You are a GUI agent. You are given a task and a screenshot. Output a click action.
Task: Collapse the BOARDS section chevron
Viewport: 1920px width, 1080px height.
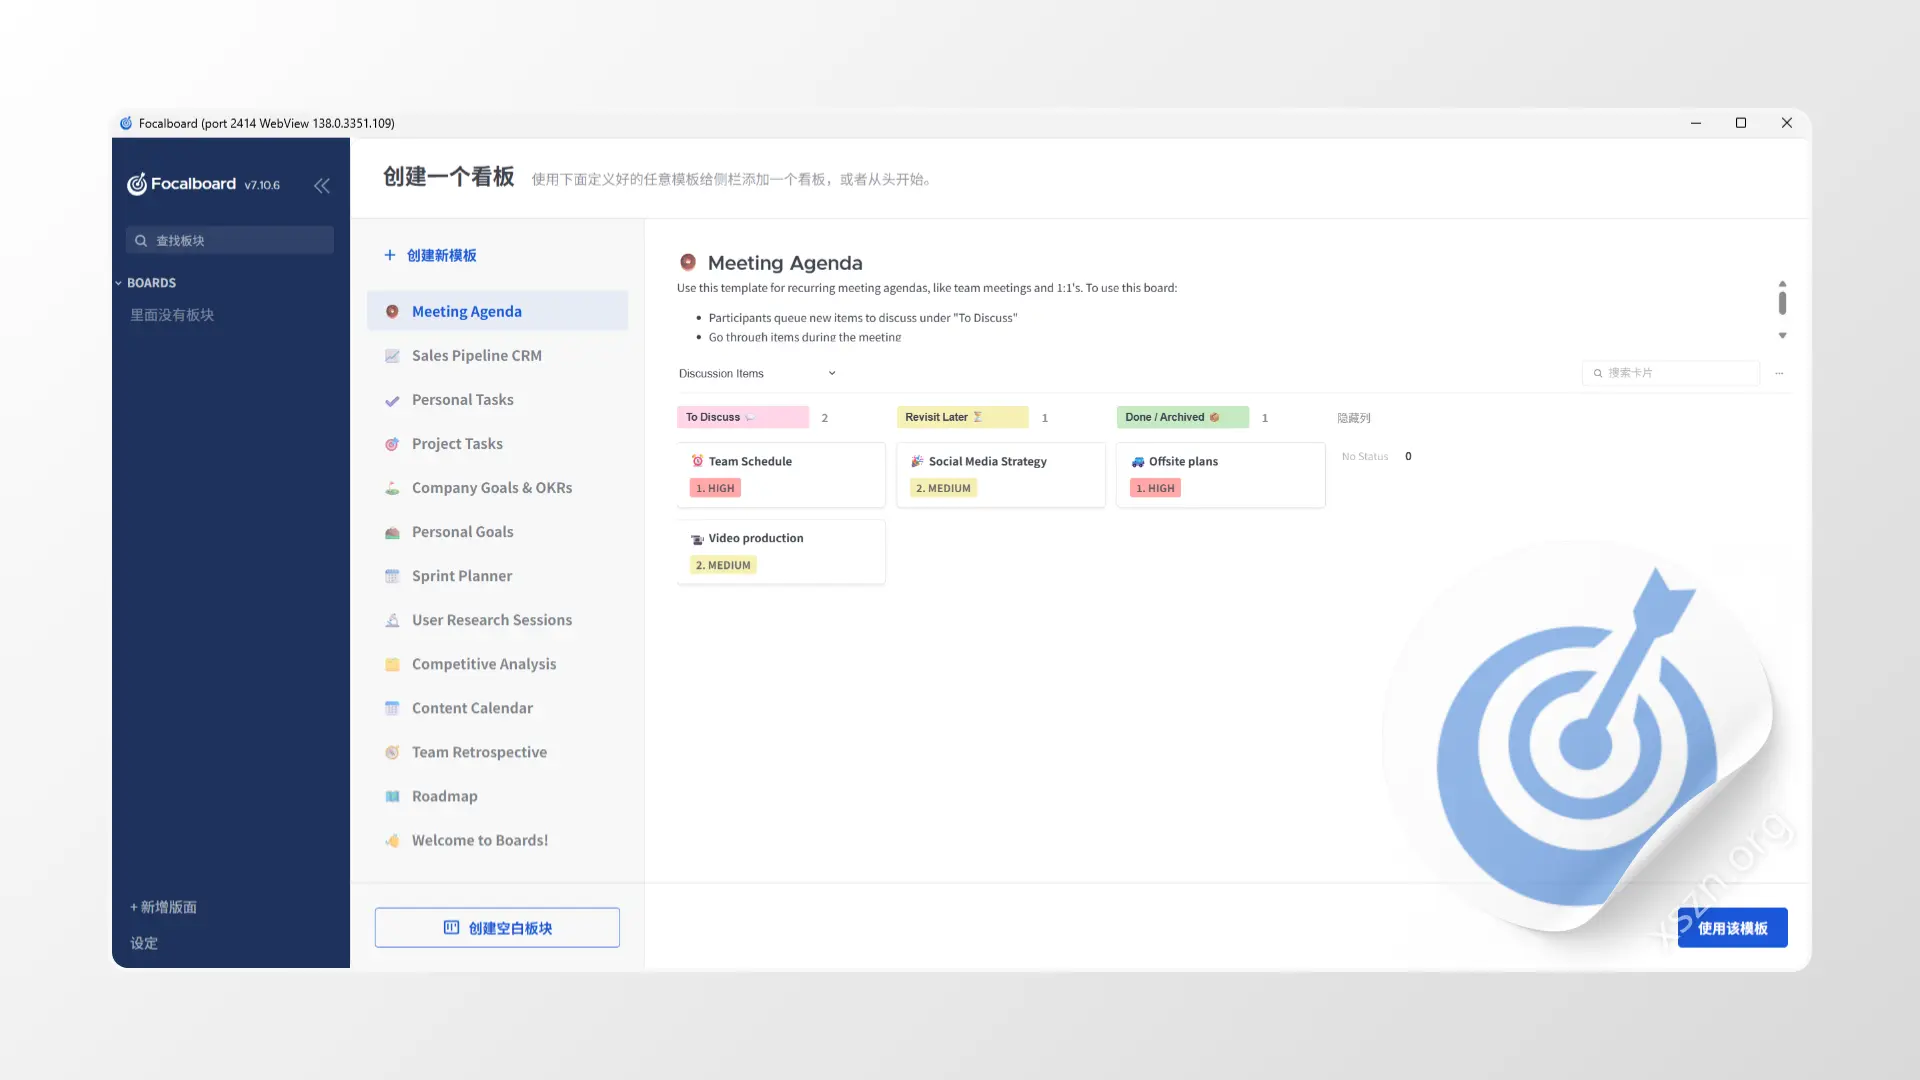pos(118,283)
